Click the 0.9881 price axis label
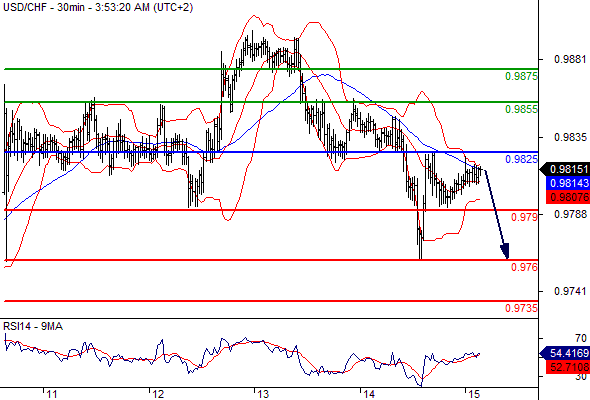Image resolution: width=590 pixels, height=400 pixels. 570,59
